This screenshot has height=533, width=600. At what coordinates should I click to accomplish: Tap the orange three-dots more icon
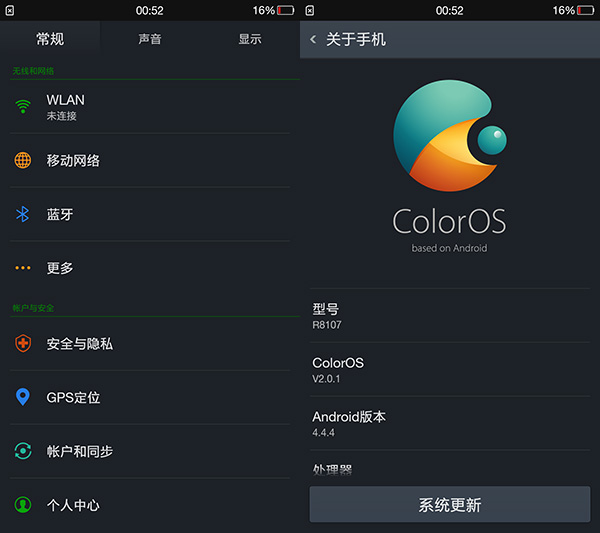click(x=23, y=268)
